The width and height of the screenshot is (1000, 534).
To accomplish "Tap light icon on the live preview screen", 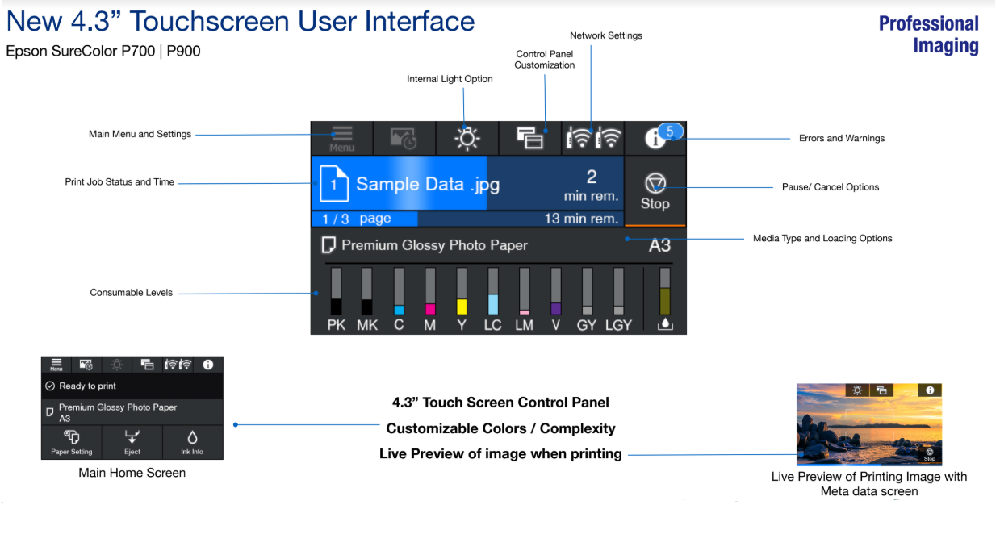I will [857, 390].
